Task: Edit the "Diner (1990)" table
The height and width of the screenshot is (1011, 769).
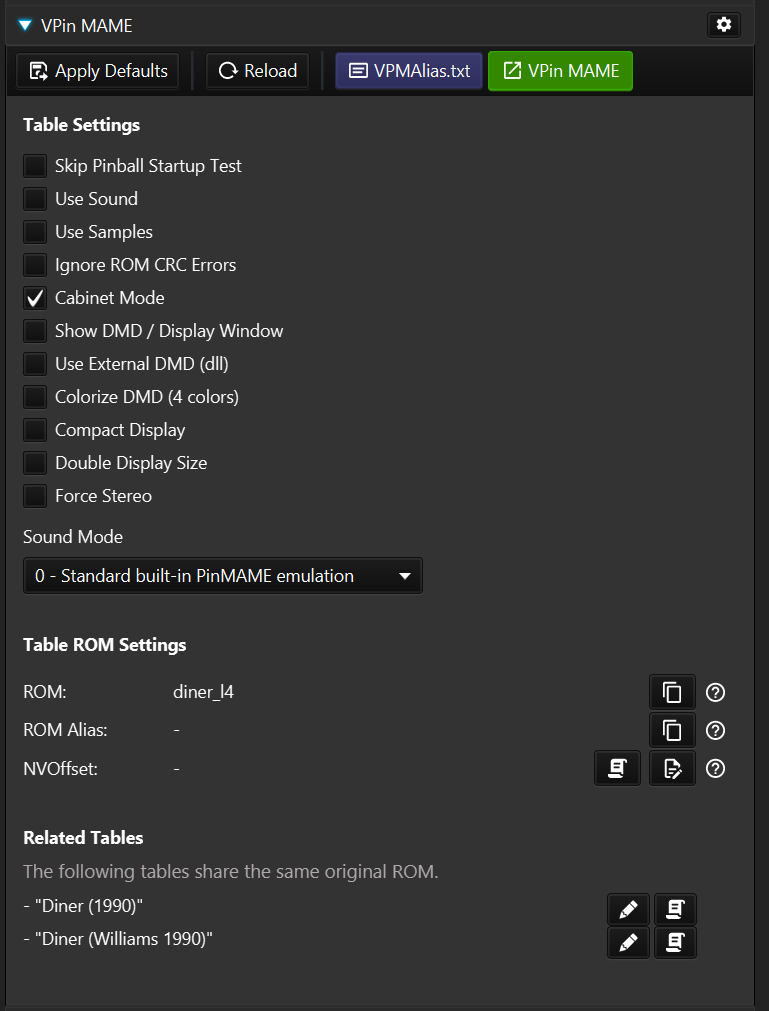Action: (628, 910)
